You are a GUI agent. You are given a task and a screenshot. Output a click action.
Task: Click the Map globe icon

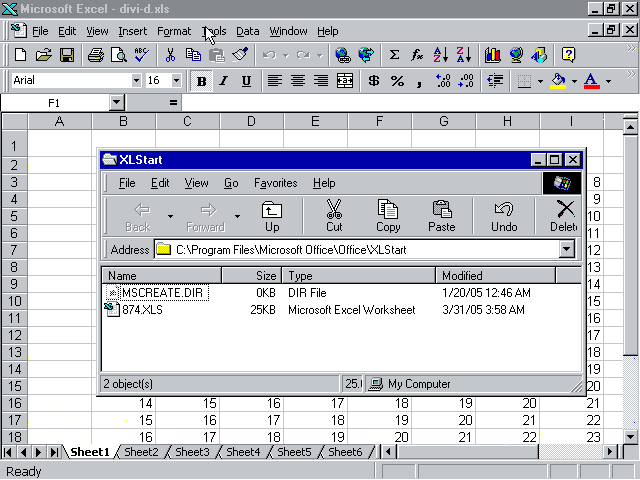point(516,55)
